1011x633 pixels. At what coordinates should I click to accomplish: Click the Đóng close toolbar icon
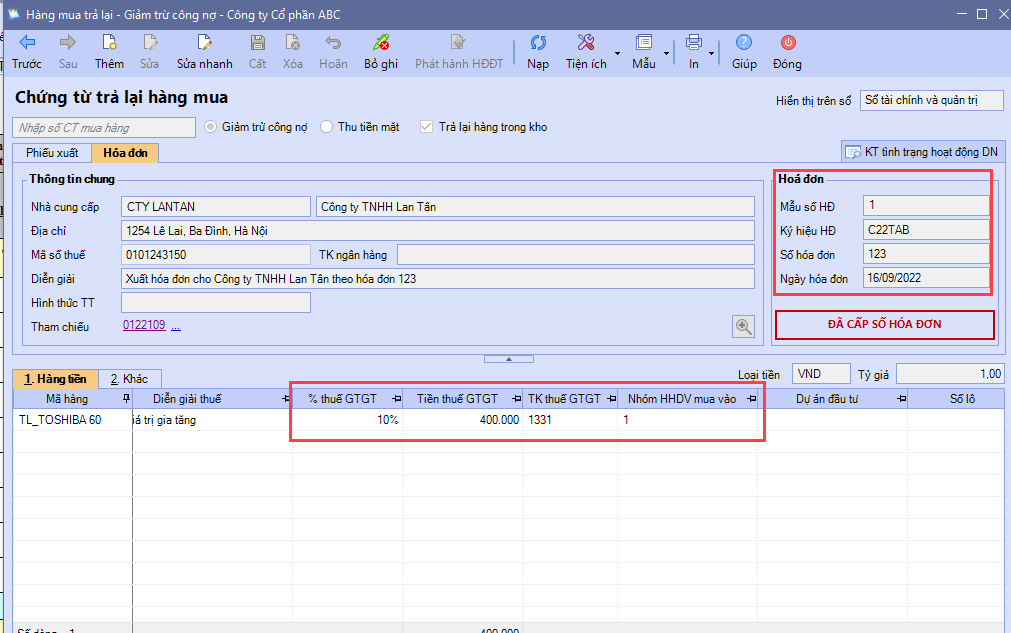[787, 43]
